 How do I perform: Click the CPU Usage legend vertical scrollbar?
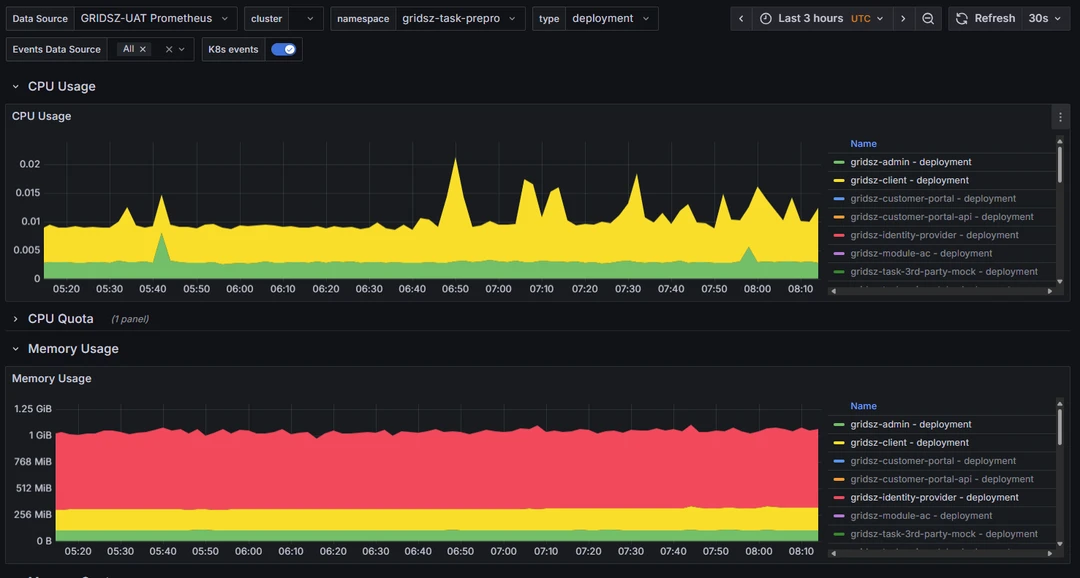pyautogui.click(x=1060, y=165)
